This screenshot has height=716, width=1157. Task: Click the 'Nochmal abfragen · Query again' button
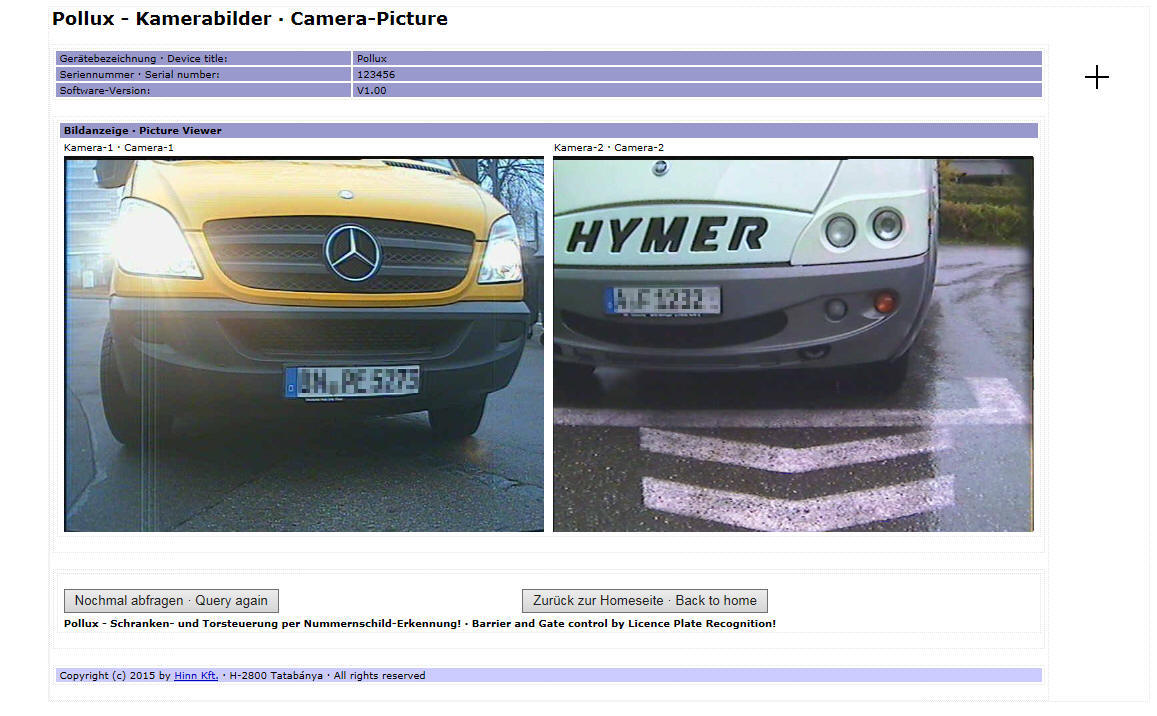click(x=171, y=601)
